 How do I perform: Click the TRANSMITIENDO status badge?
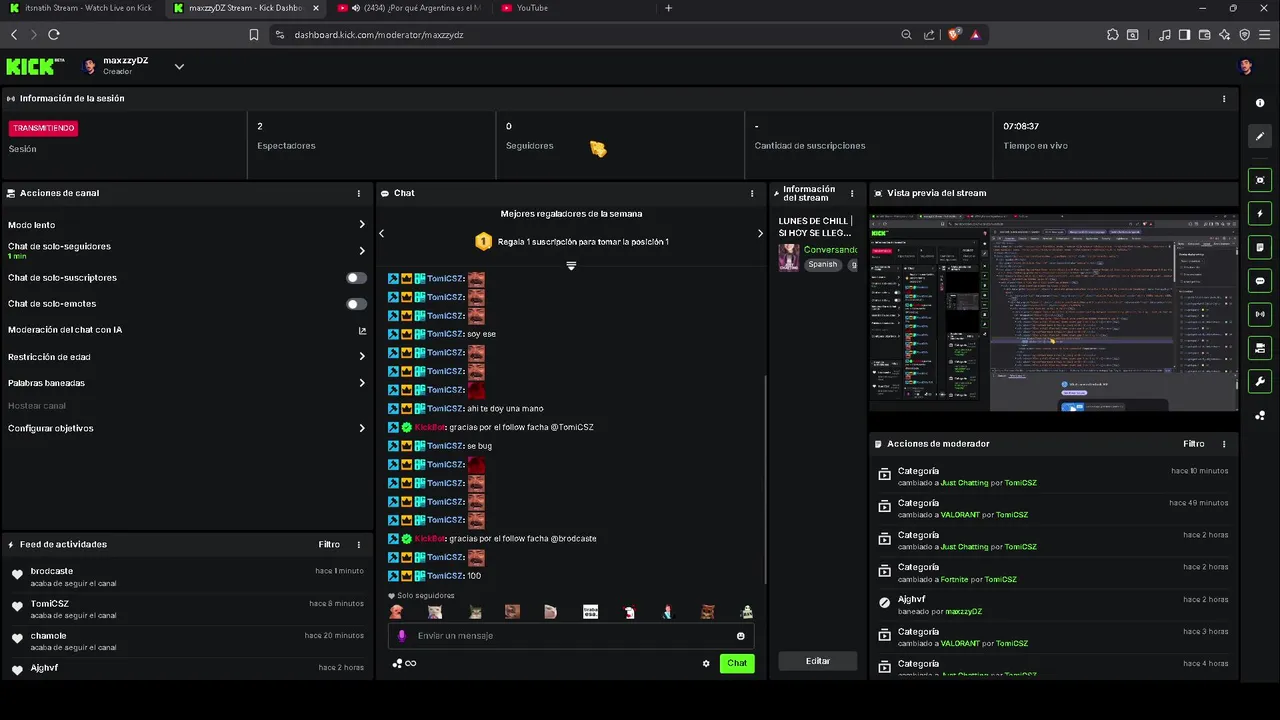coord(43,128)
